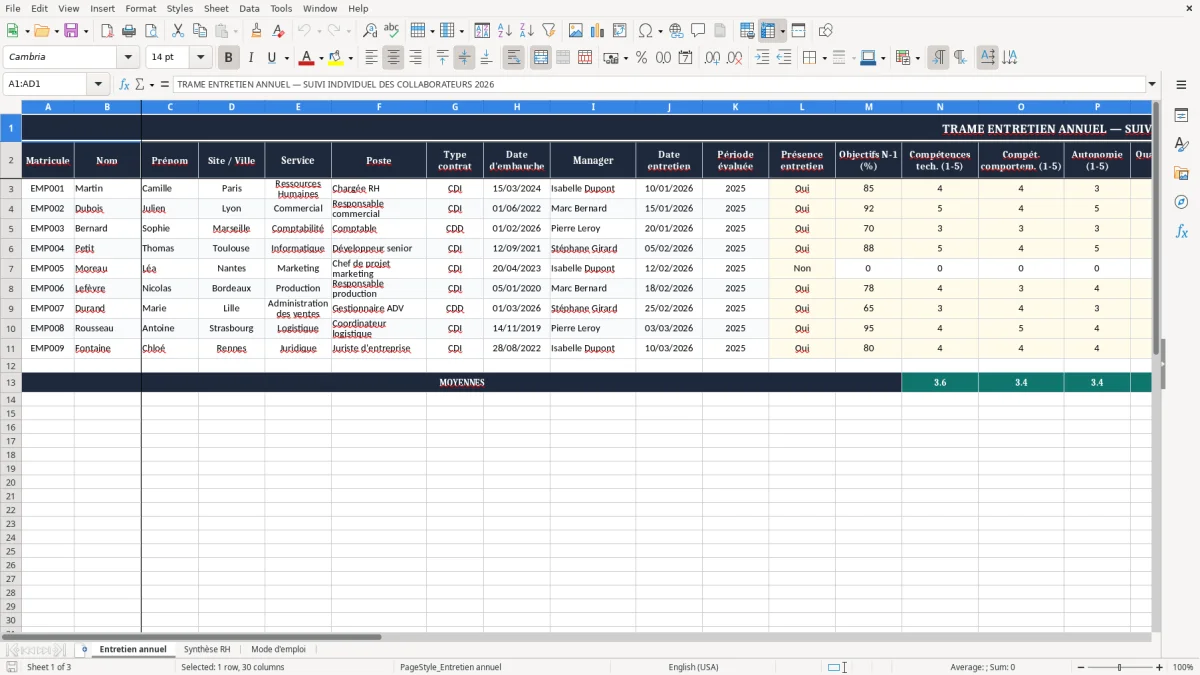Viewport: 1200px width, 675px height.
Task: Open sidebar Properties panel icon
Action: [x=1181, y=116]
